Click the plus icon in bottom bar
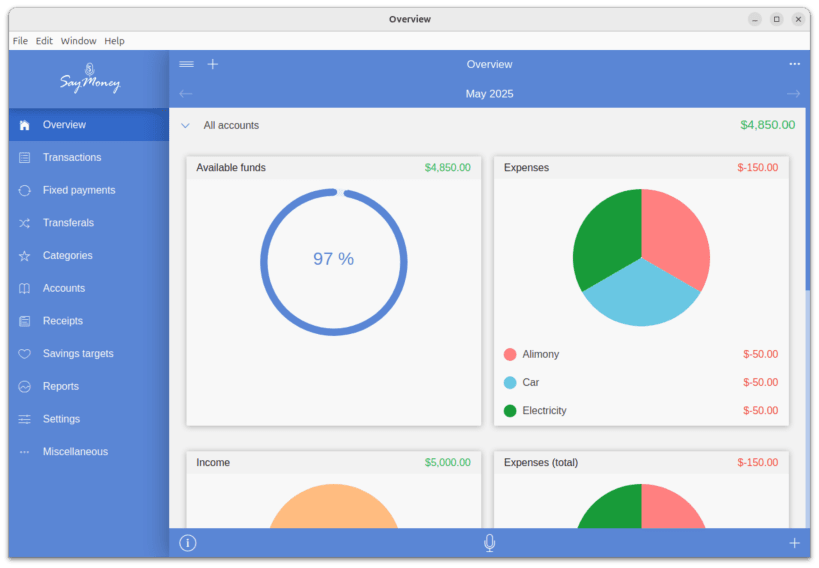This screenshot has width=819, height=568. click(x=794, y=543)
